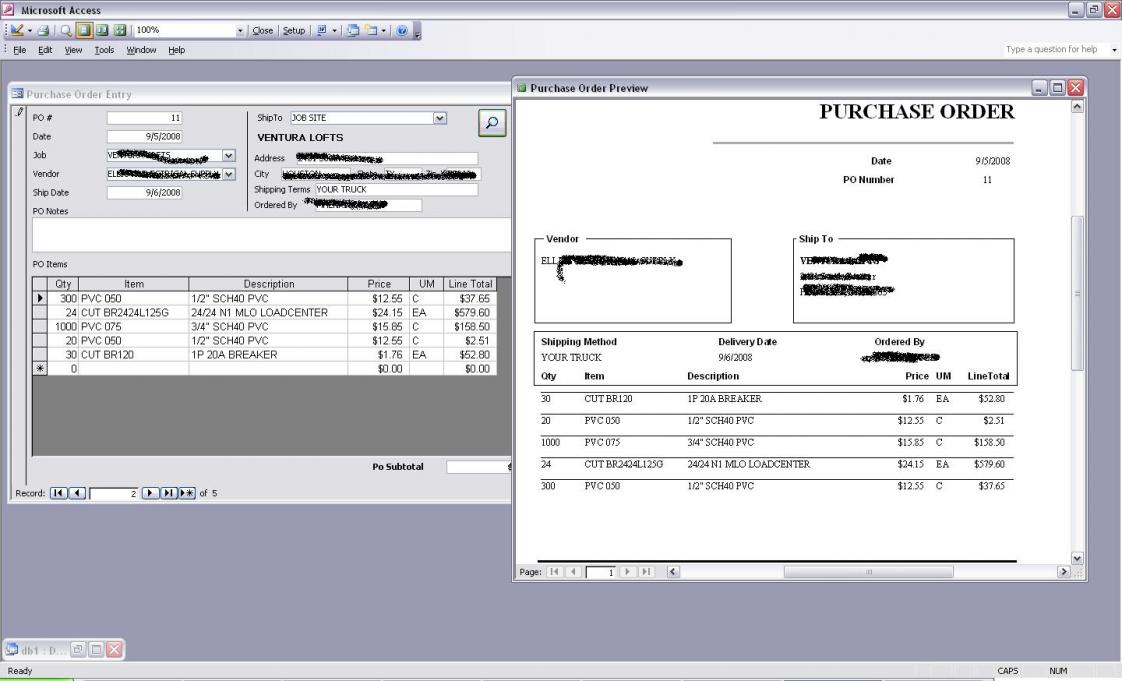Click Preview page number box

point(600,572)
